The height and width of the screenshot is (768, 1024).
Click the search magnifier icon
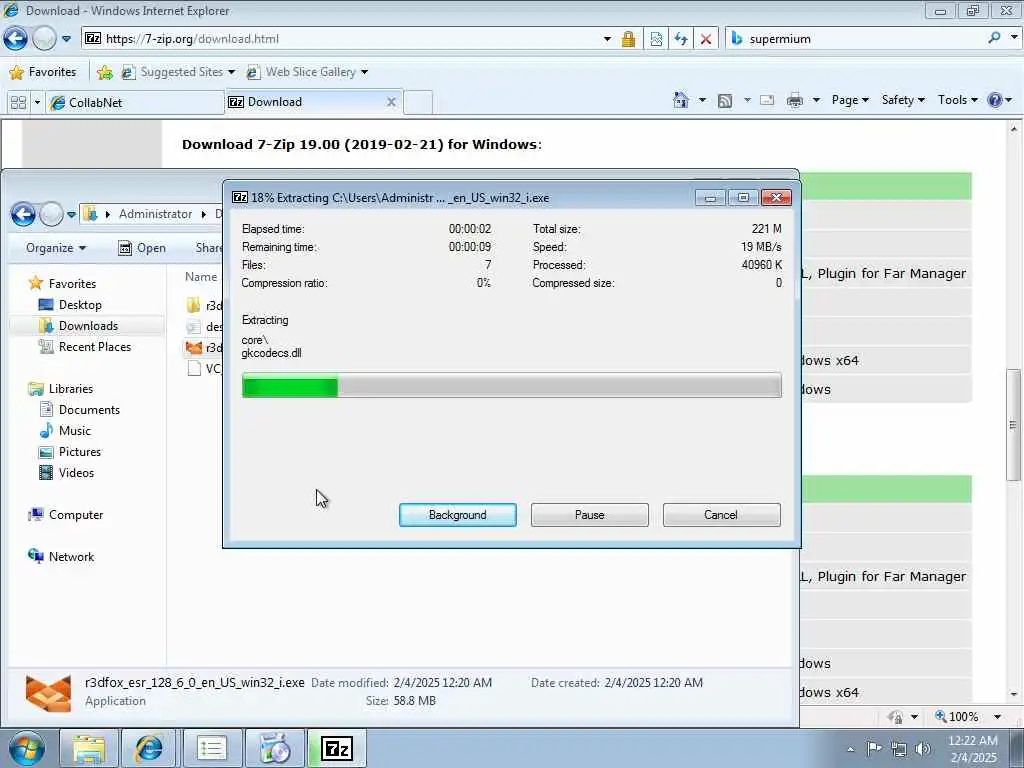[994, 38]
